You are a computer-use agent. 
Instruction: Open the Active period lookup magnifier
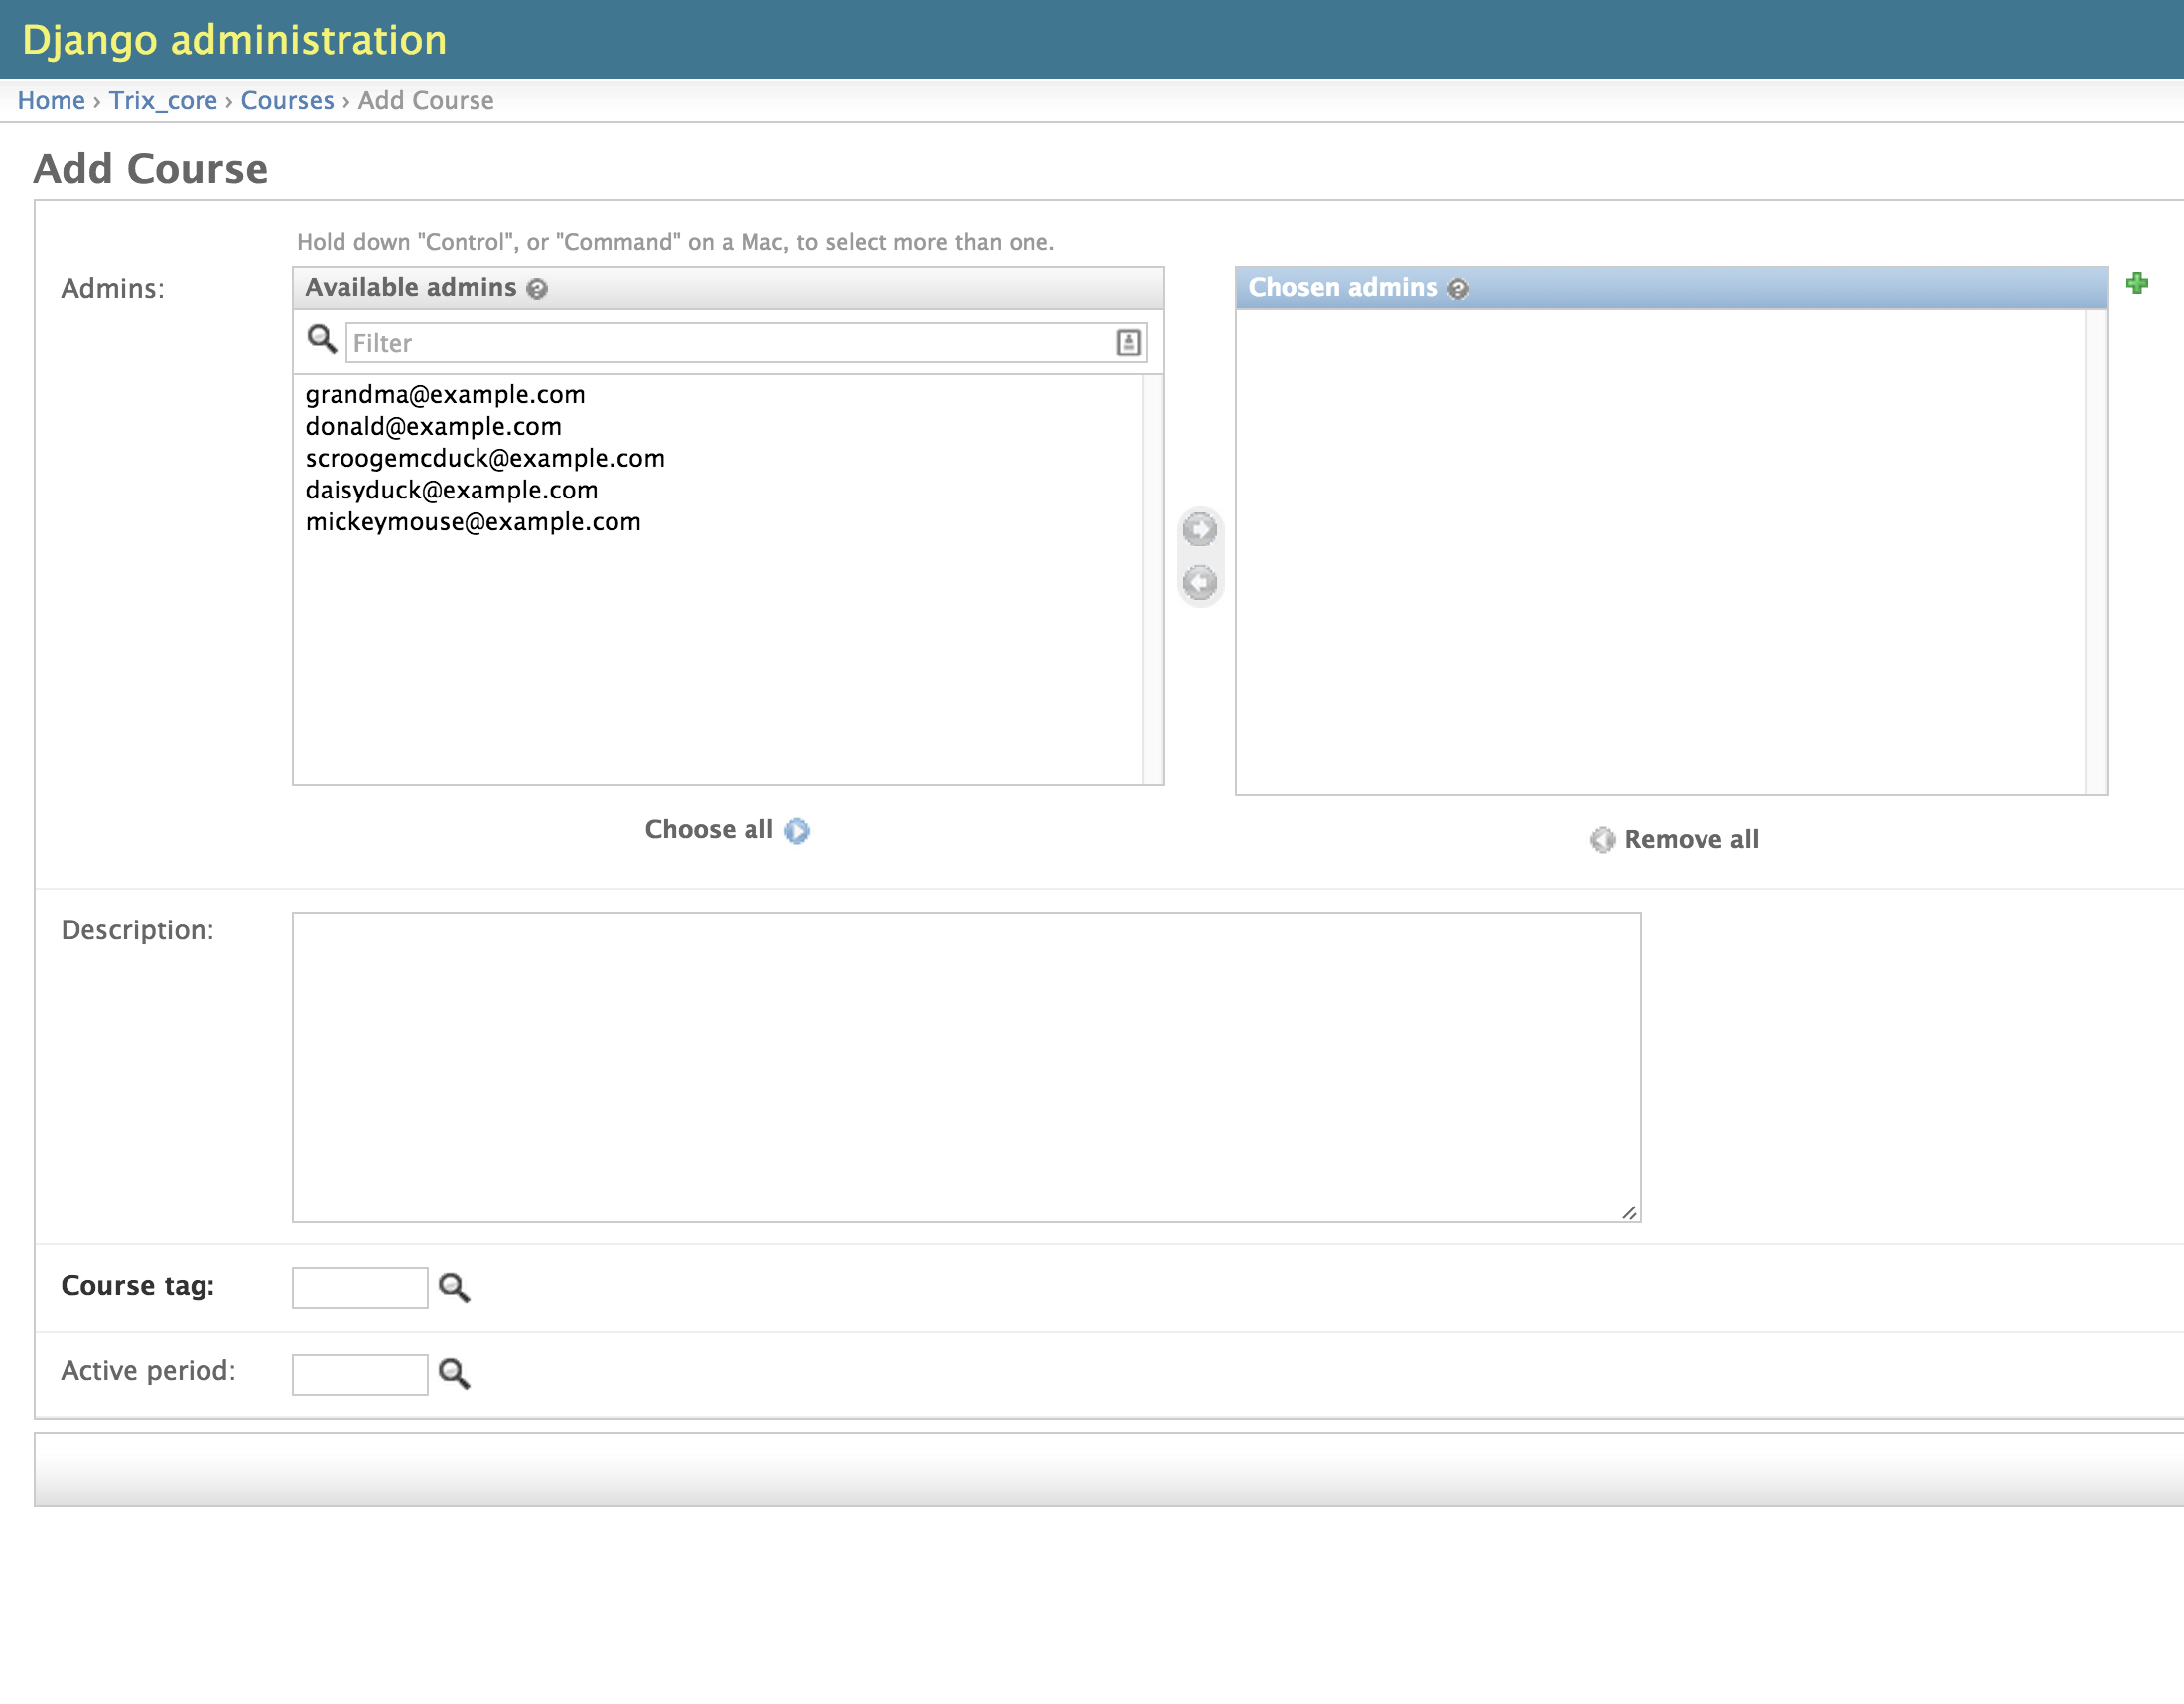pos(455,1375)
